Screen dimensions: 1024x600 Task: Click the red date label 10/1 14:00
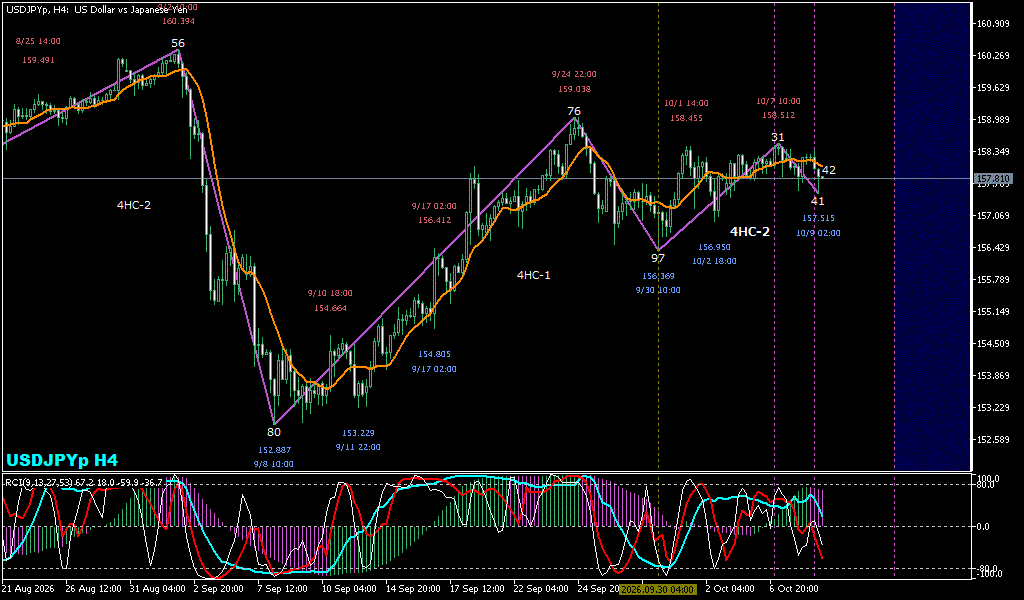686,103
